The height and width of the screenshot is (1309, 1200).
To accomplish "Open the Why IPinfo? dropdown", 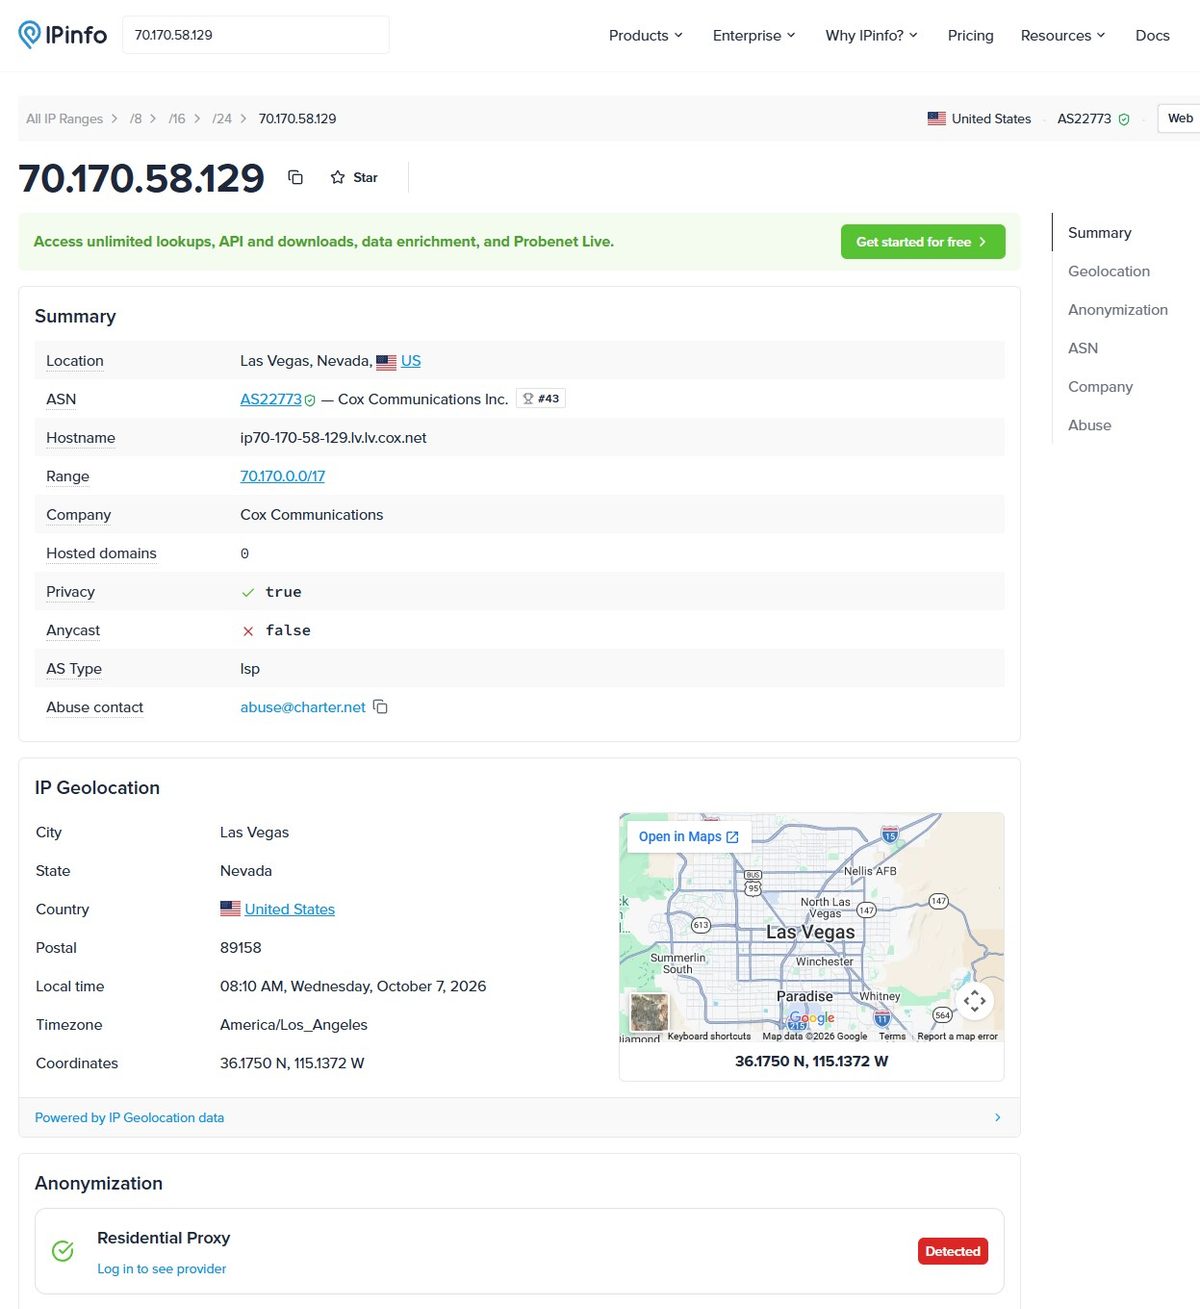I will point(871,35).
